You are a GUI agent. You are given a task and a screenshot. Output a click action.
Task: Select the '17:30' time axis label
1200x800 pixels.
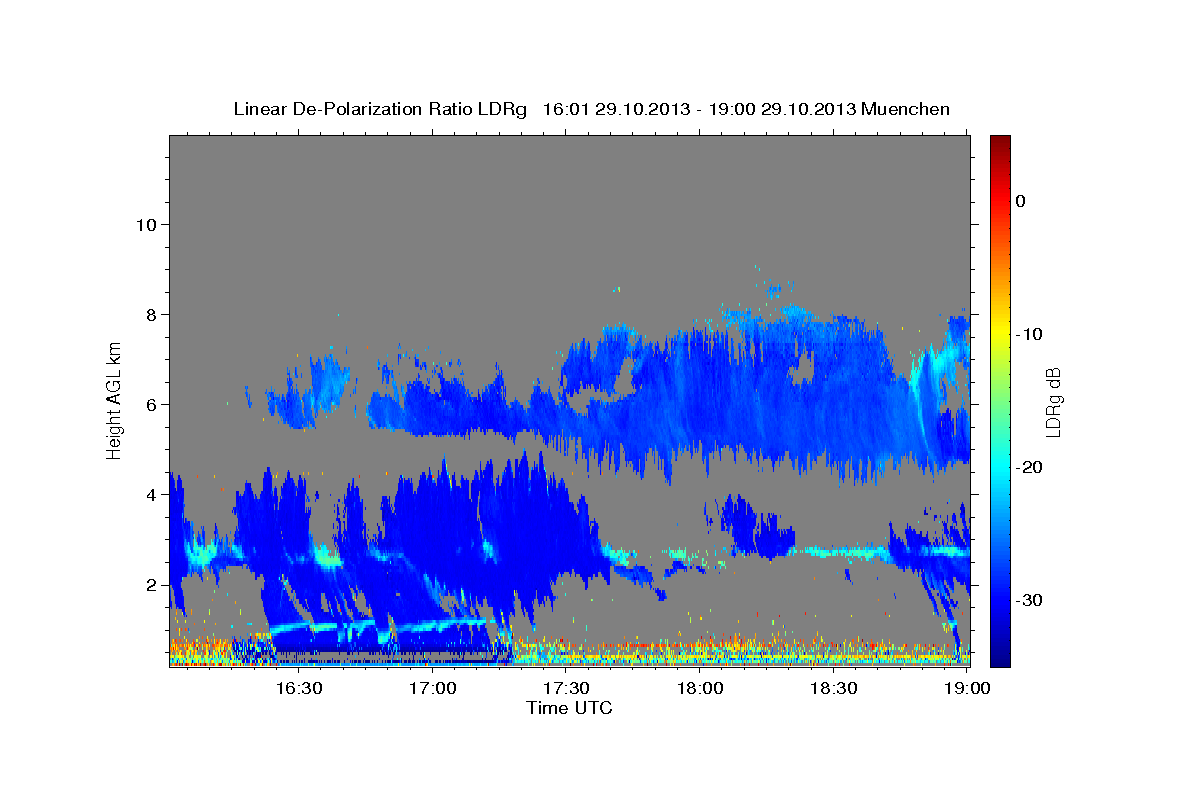(x=566, y=688)
